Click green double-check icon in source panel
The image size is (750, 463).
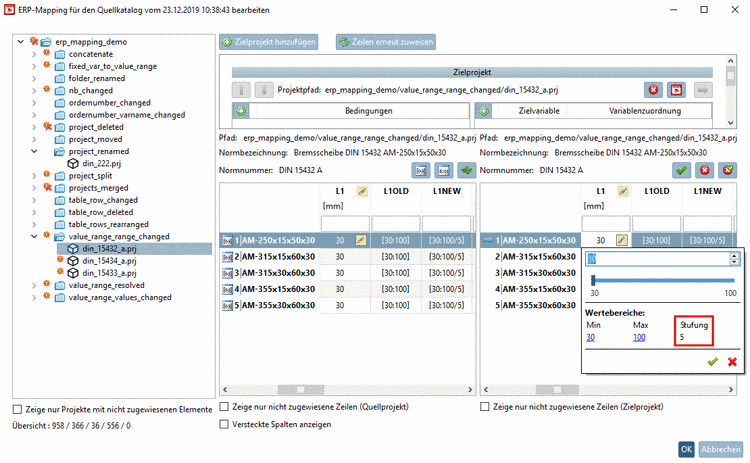466,170
